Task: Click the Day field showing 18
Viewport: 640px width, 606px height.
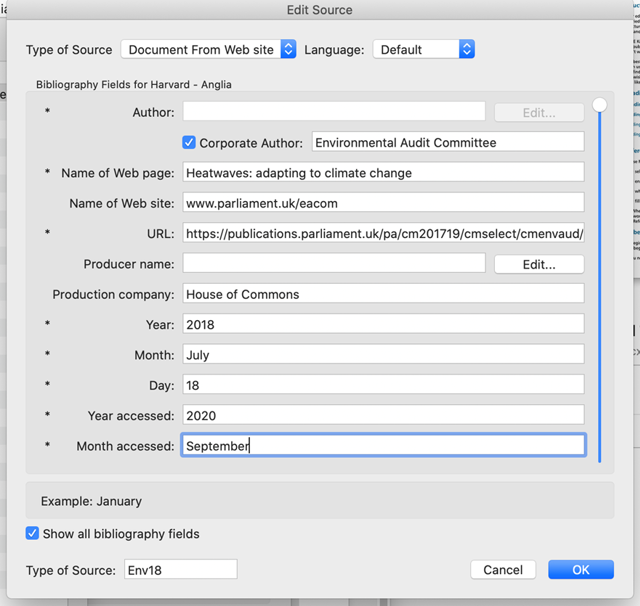Action: click(x=383, y=385)
